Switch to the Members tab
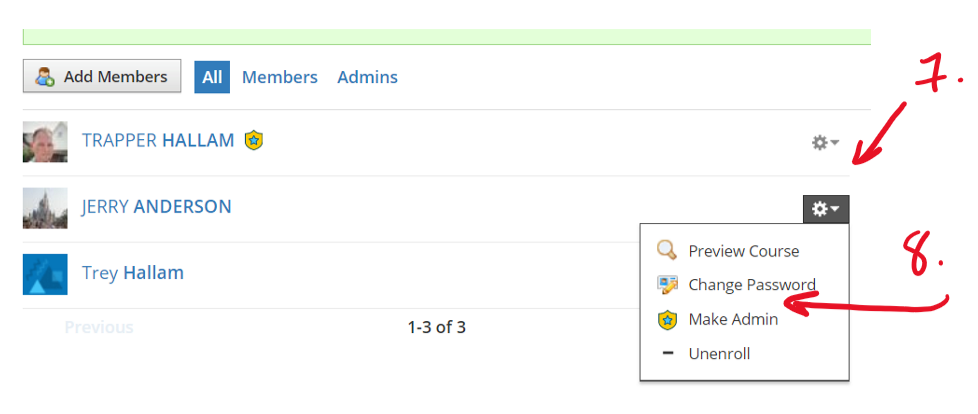The height and width of the screenshot is (414, 978). pyautogui.click(x=280, y=77)
